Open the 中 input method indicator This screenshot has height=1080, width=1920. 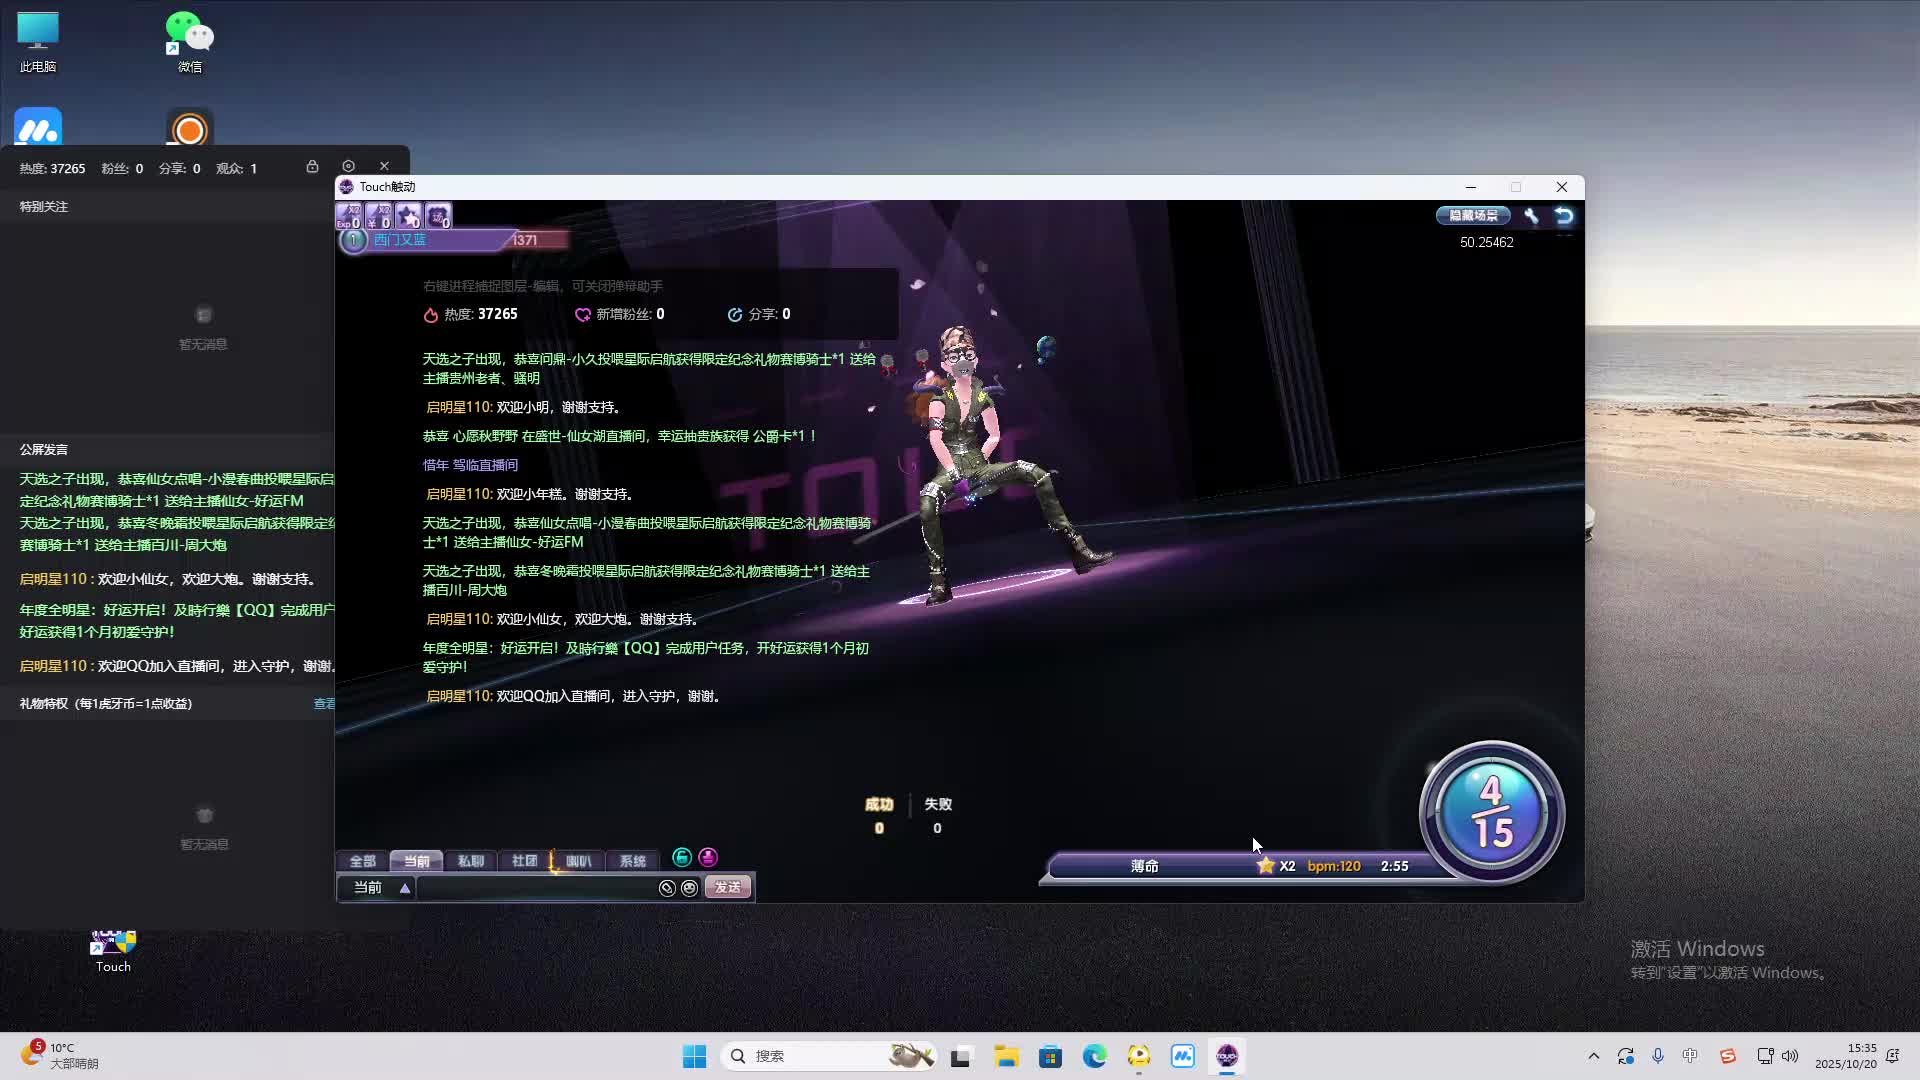[1690, 1056]
